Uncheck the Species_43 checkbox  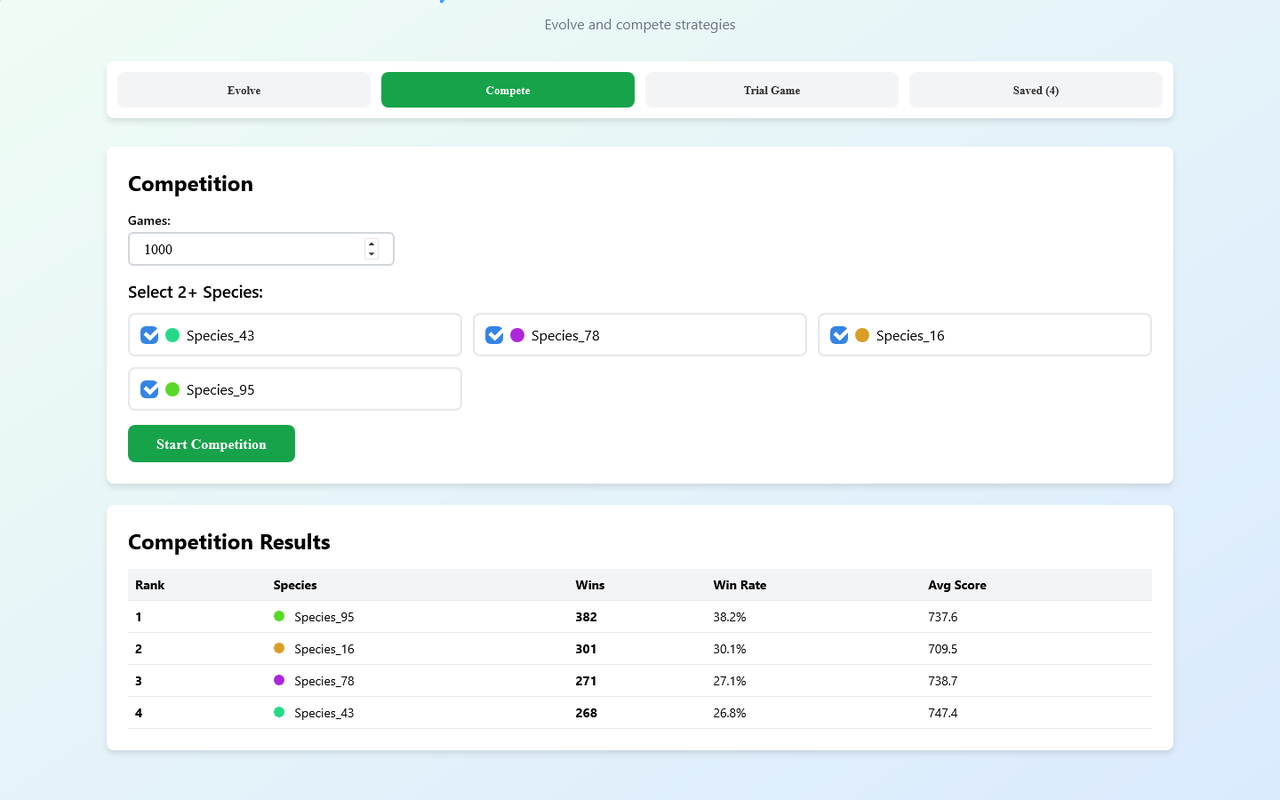pos(149,335)
